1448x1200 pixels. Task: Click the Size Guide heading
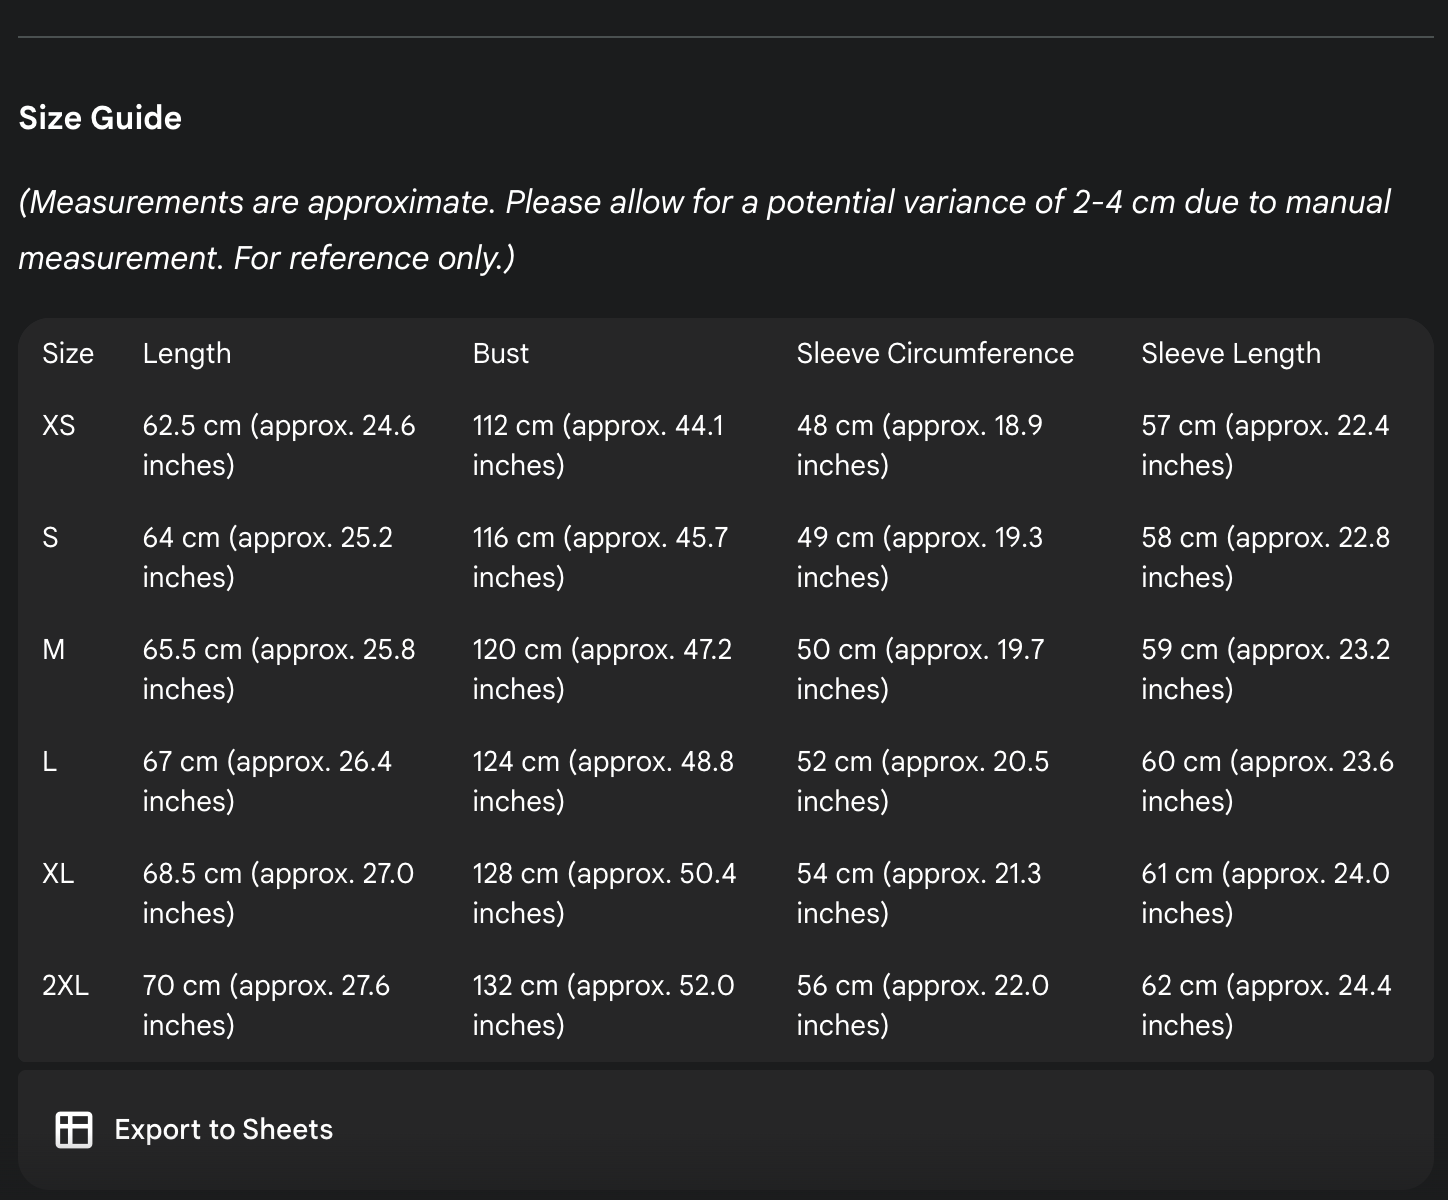point(100,118)
